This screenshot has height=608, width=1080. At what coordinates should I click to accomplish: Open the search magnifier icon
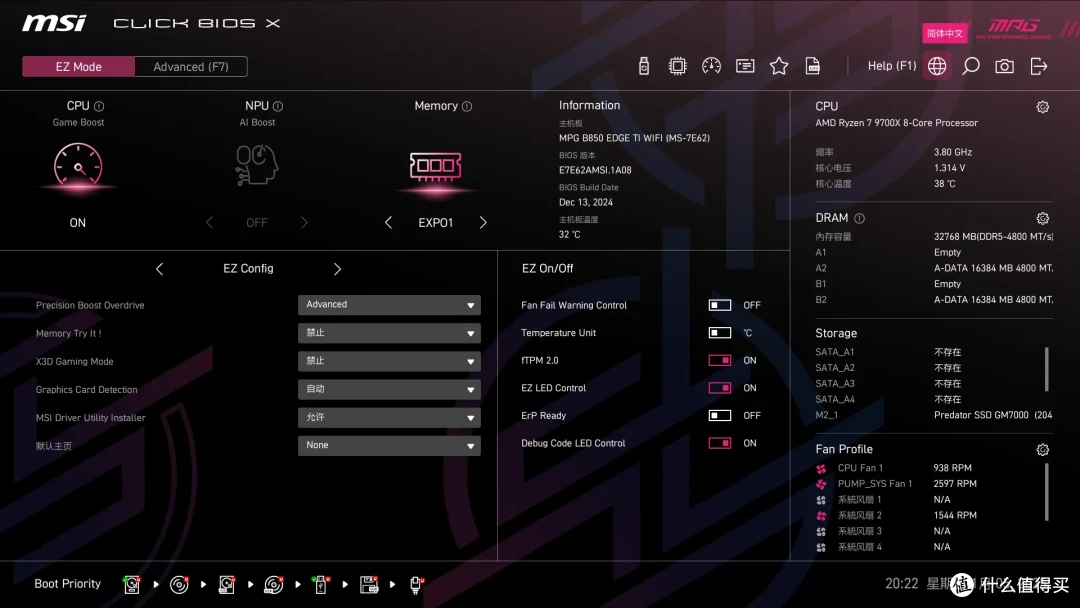970,66
